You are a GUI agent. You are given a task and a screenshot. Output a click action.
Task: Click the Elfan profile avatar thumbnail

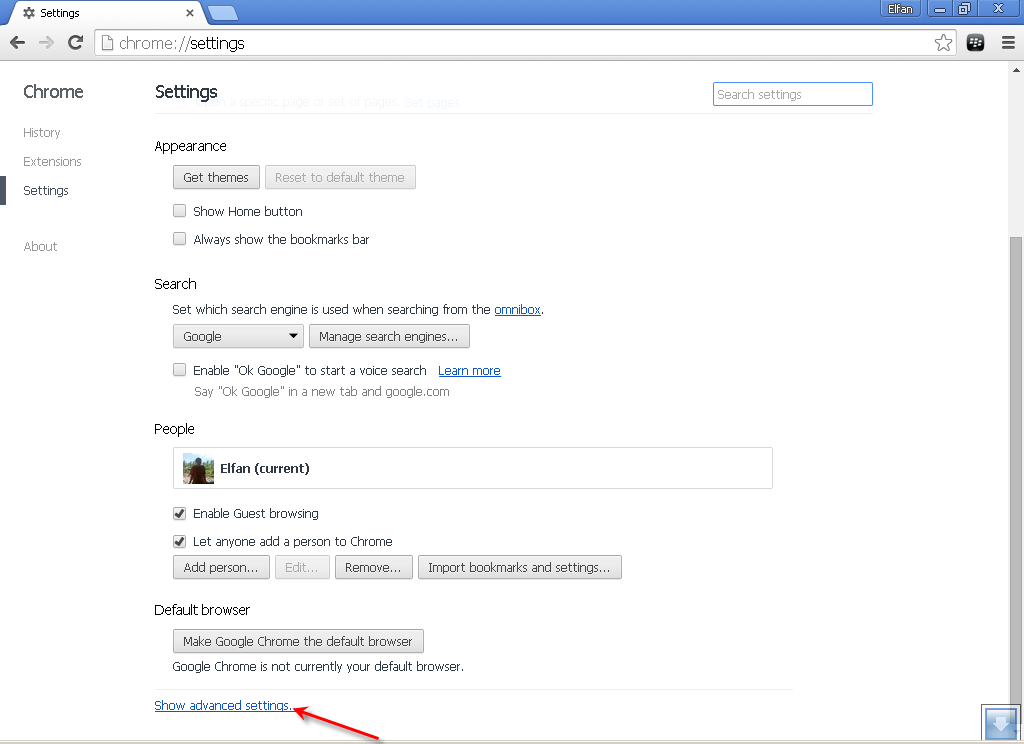tap(199, 468)
